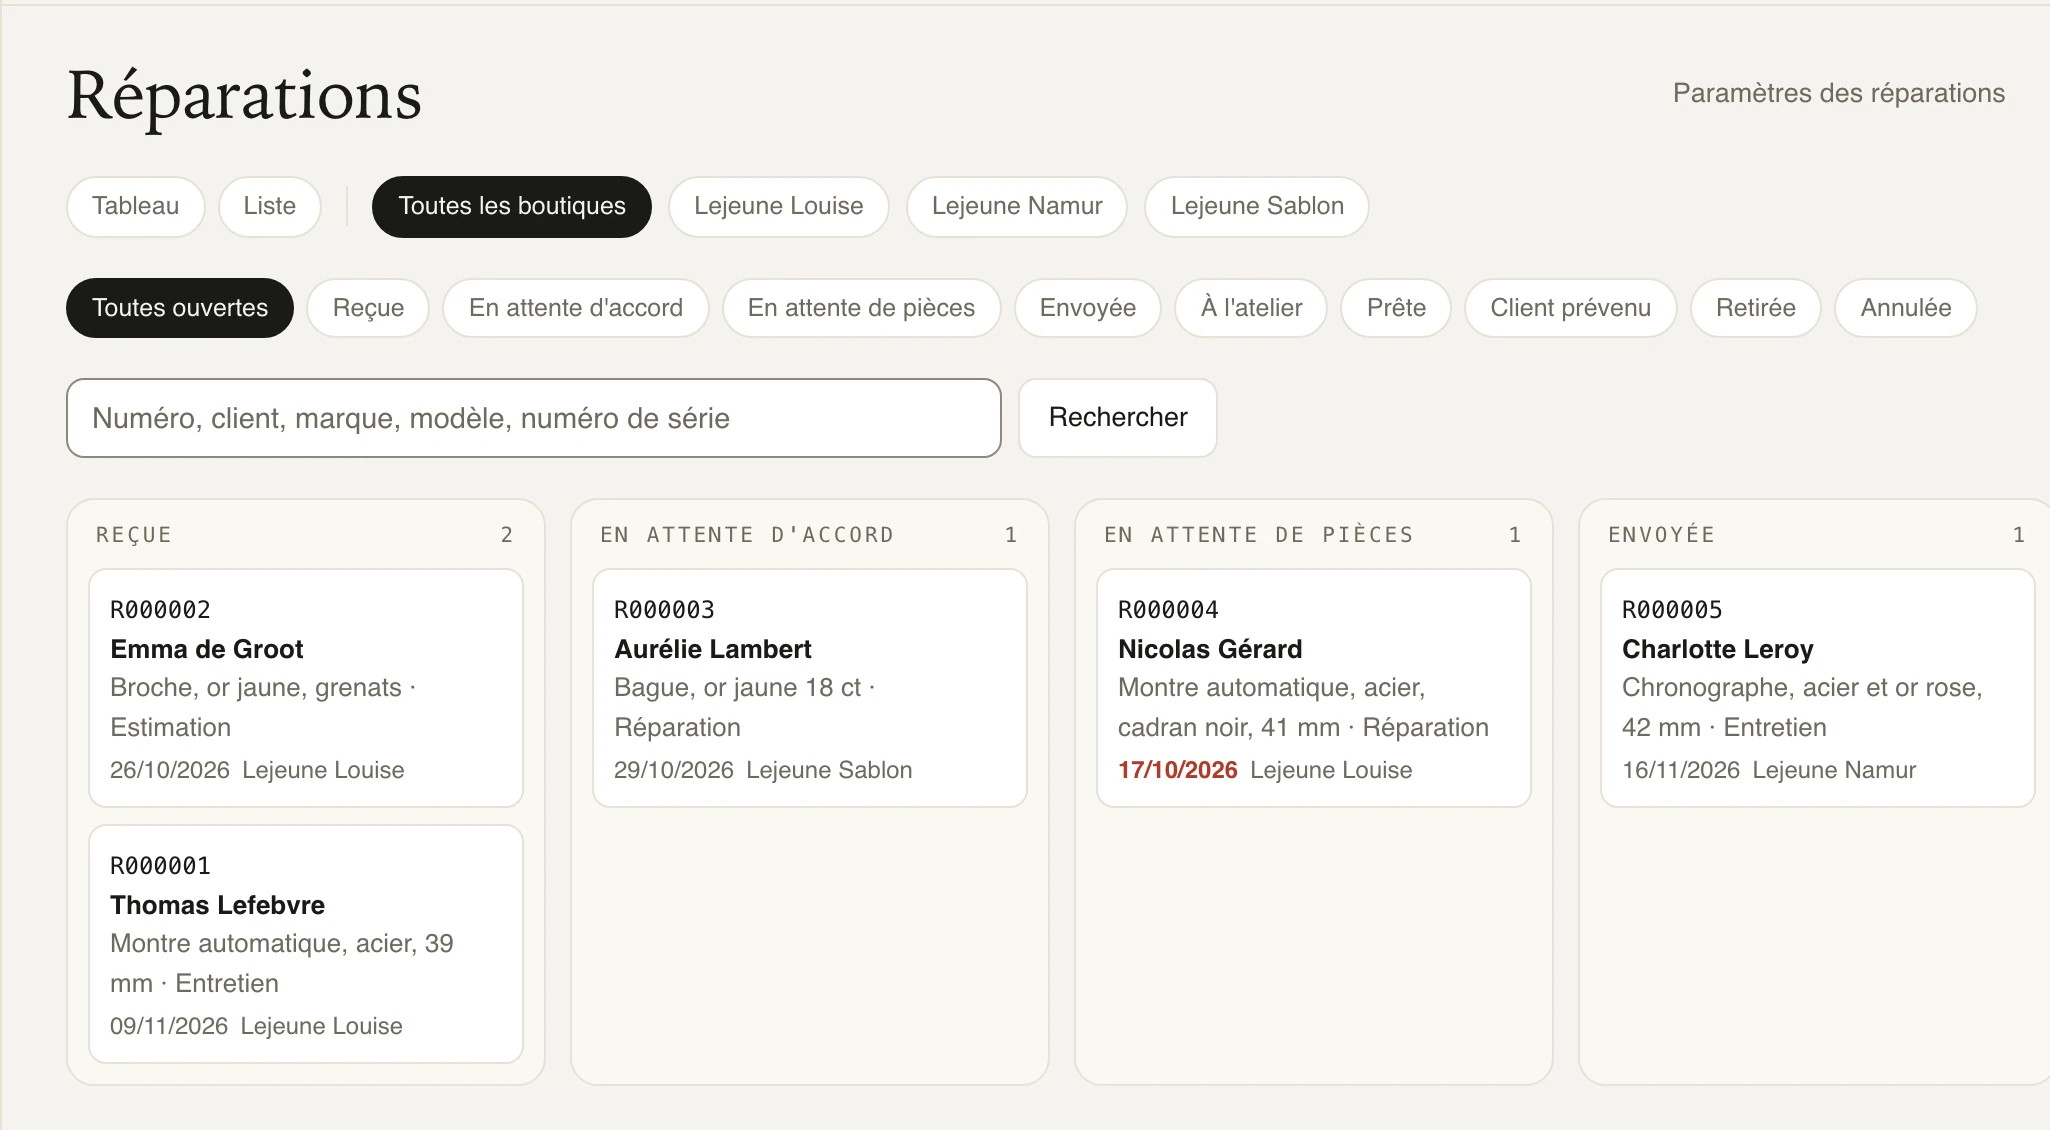The height and width of the screenshot is (1130, 2050).
Task: Click the overdue date 17/10/2026
Action: click(x=1177, y=770)
